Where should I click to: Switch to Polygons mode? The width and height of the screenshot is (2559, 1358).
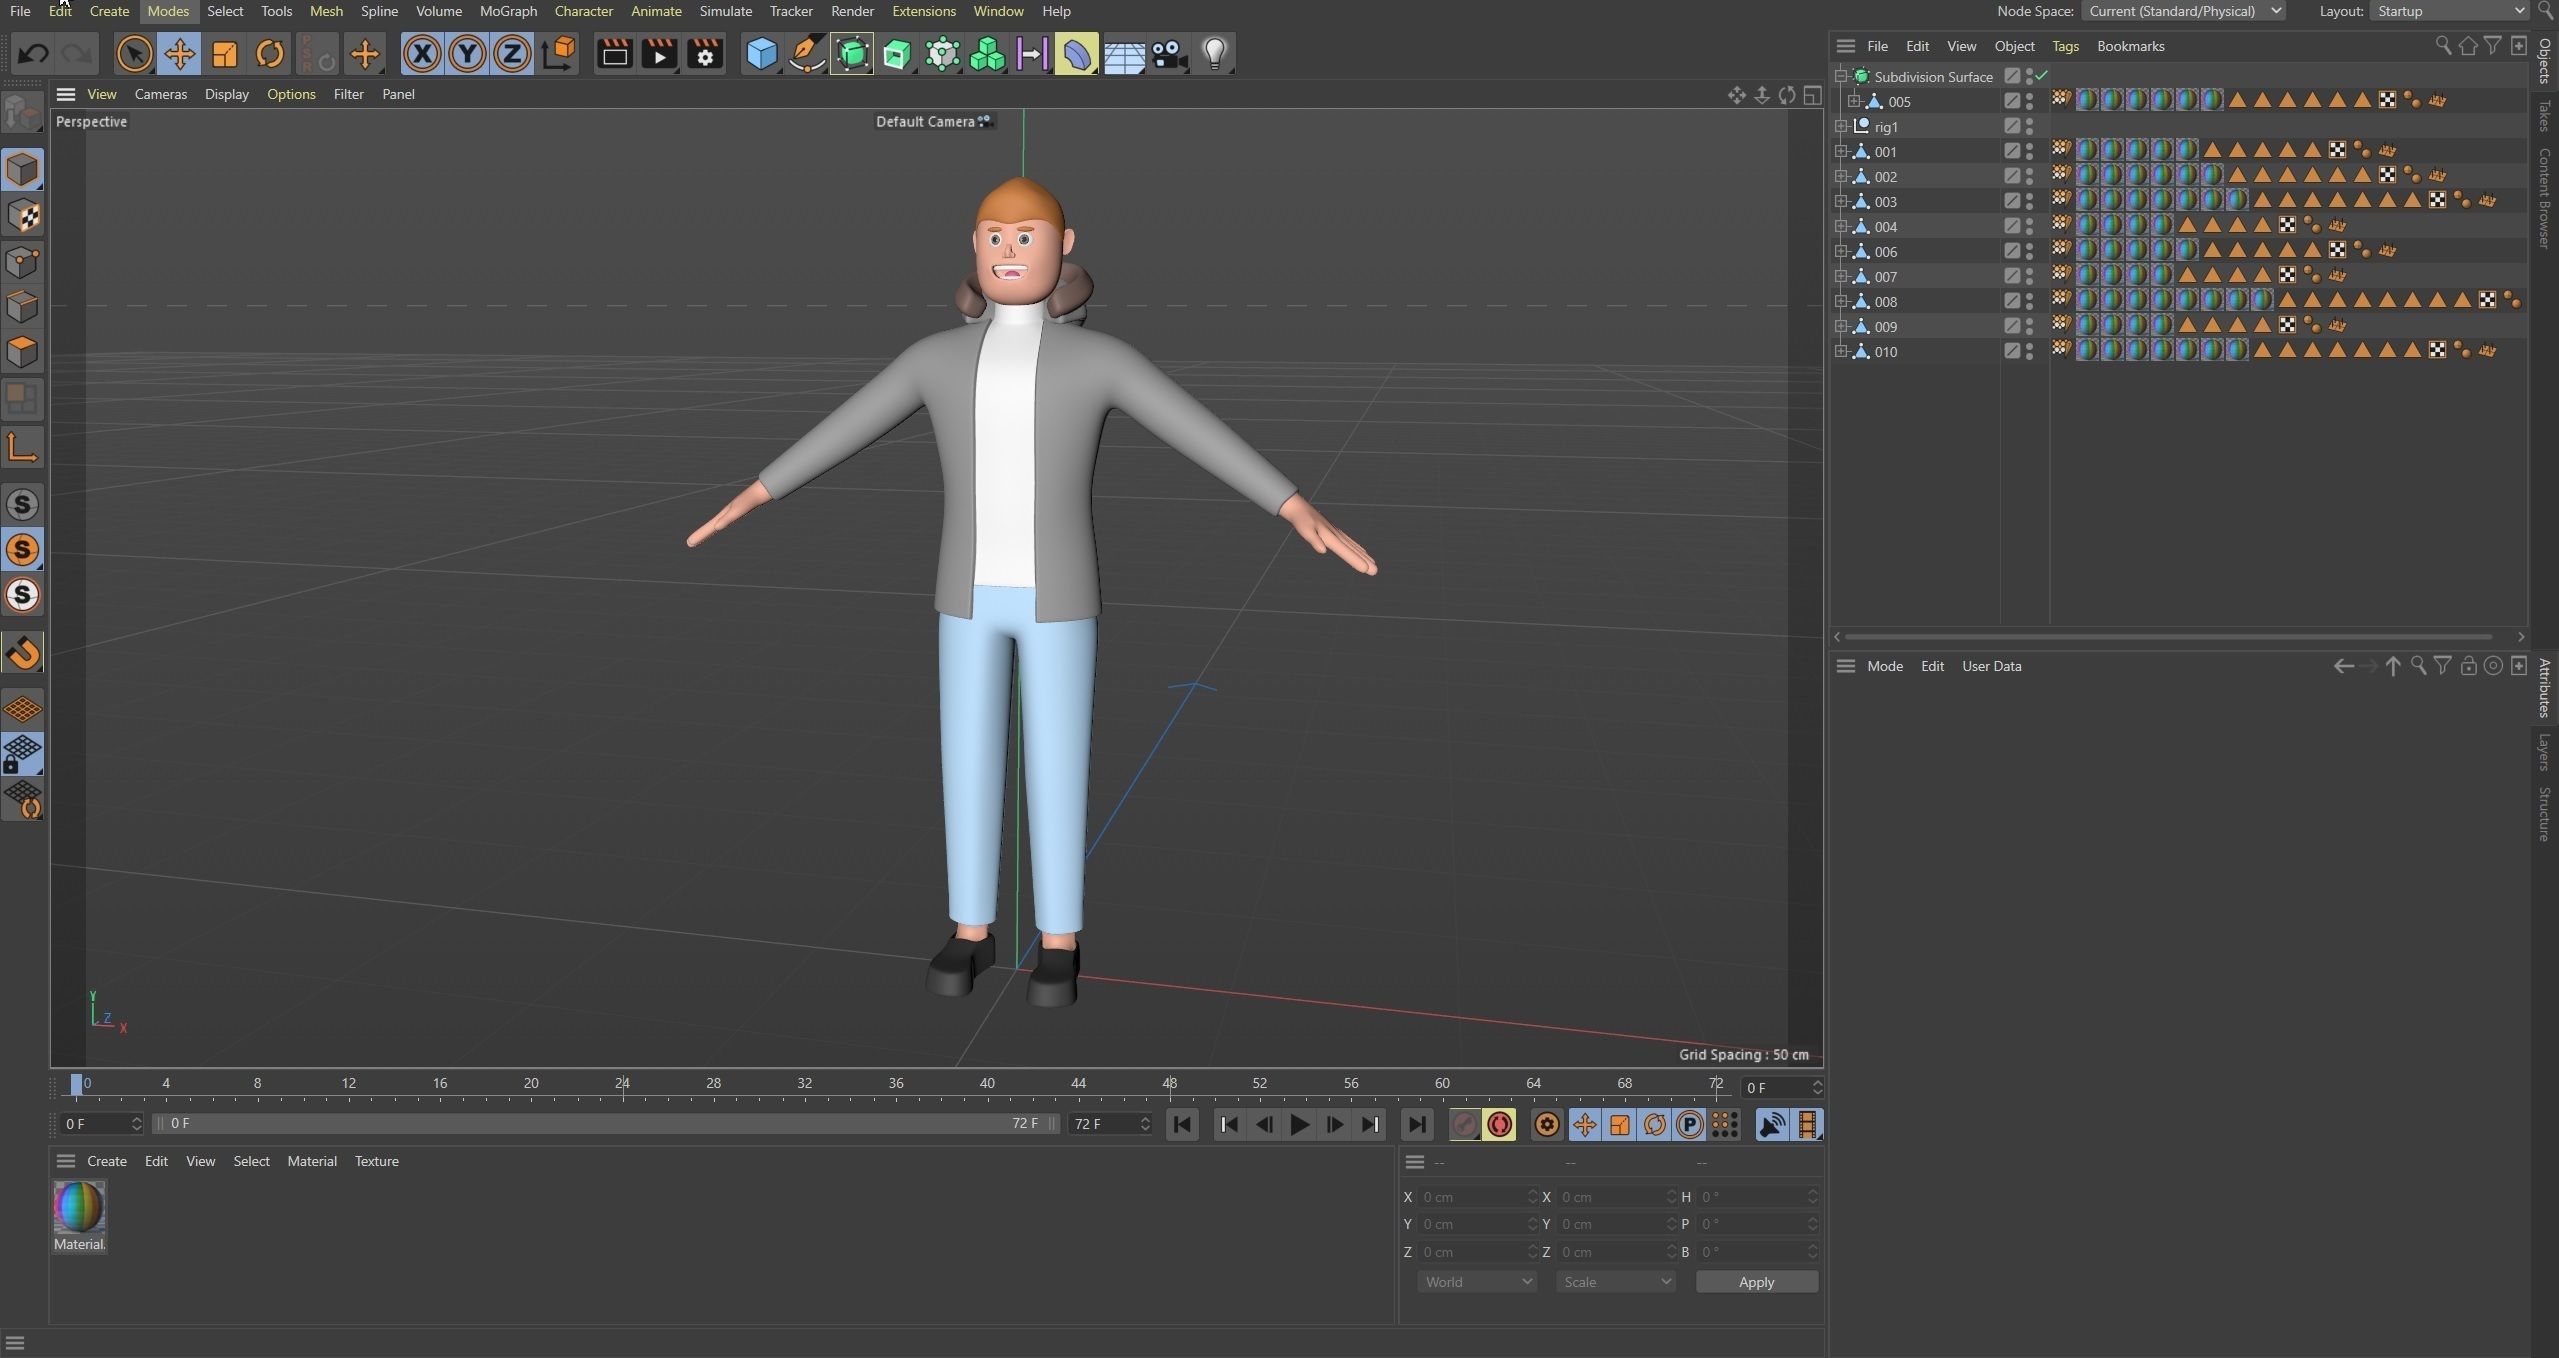pyautogui.click(x=23, y=352)
